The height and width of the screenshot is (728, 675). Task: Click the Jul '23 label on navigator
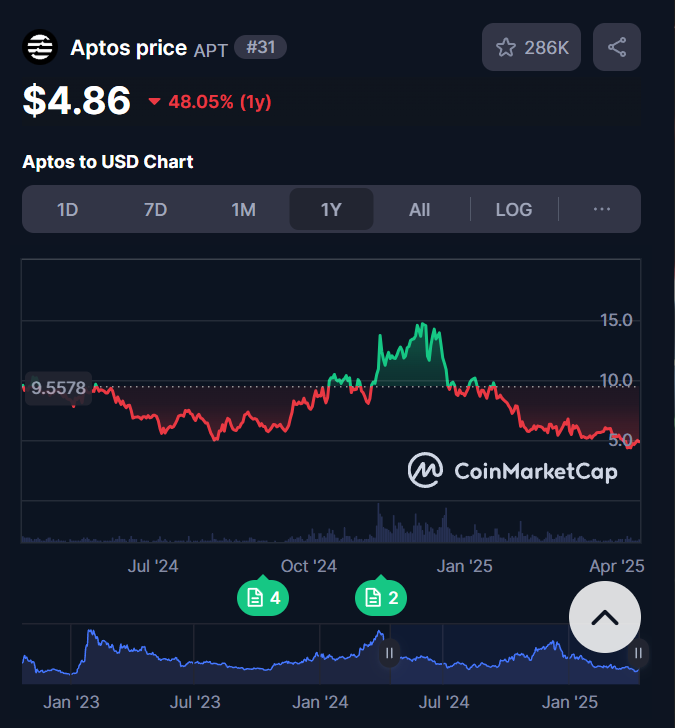195,702
